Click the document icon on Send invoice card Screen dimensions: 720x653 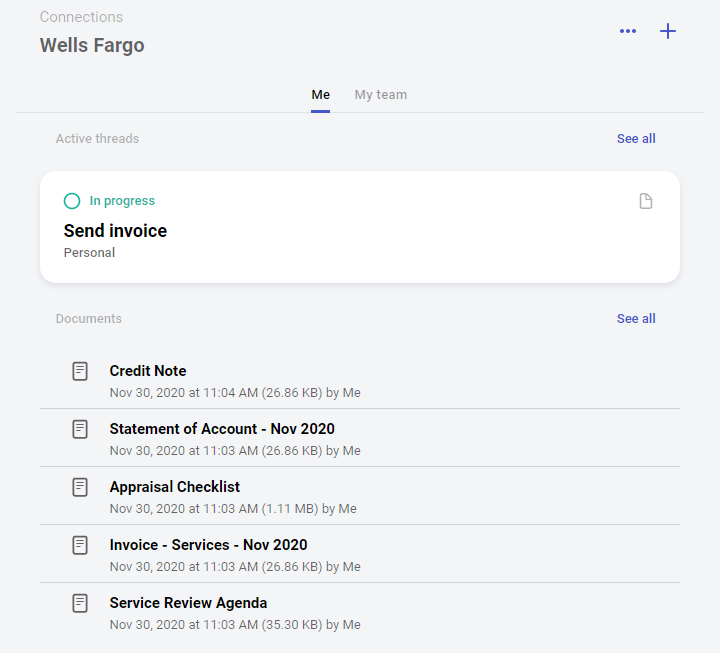pyautogui.click(x=646, y=201)
